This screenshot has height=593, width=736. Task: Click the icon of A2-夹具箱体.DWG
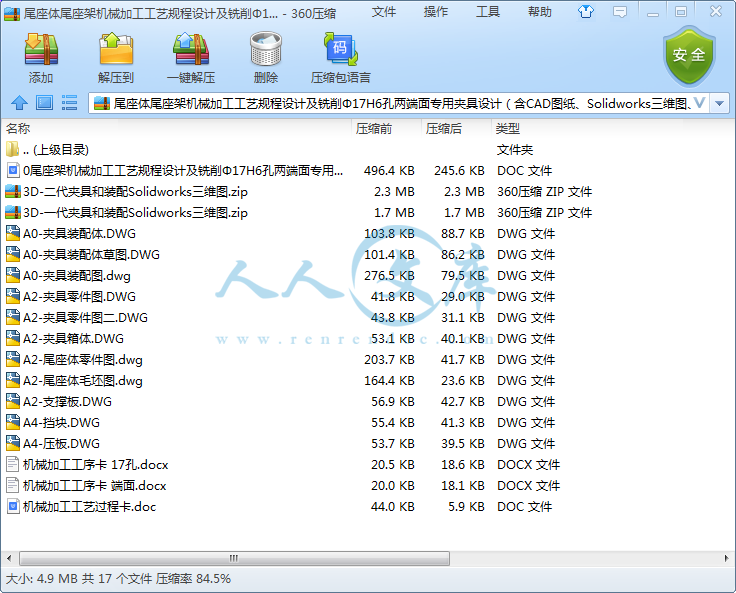tap(13, 339)
